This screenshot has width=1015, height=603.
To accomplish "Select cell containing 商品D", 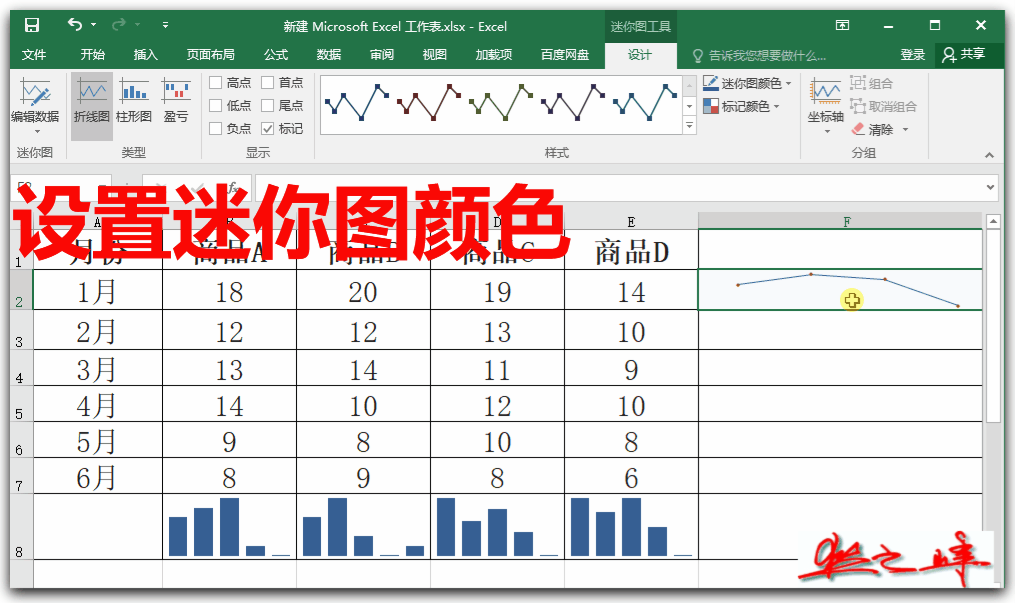I will [x=631, y=250].
